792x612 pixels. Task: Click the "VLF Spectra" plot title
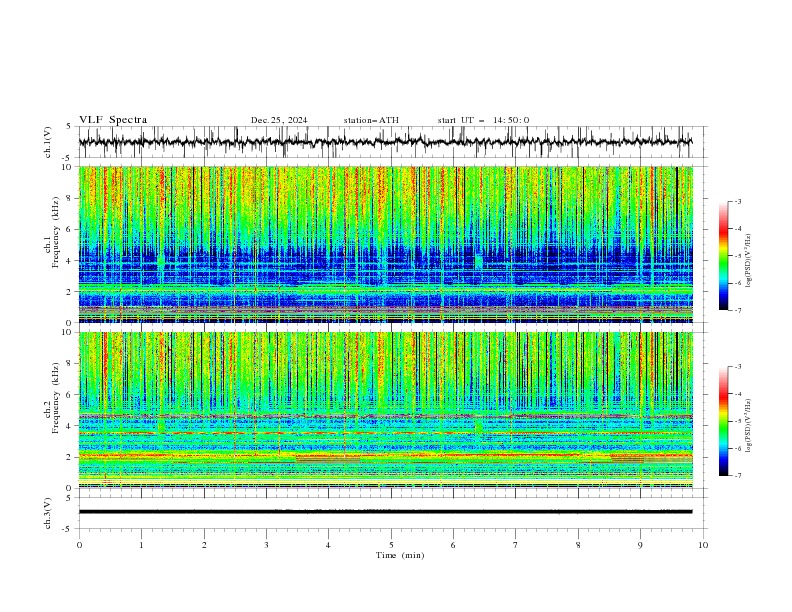tap(113, 120)
